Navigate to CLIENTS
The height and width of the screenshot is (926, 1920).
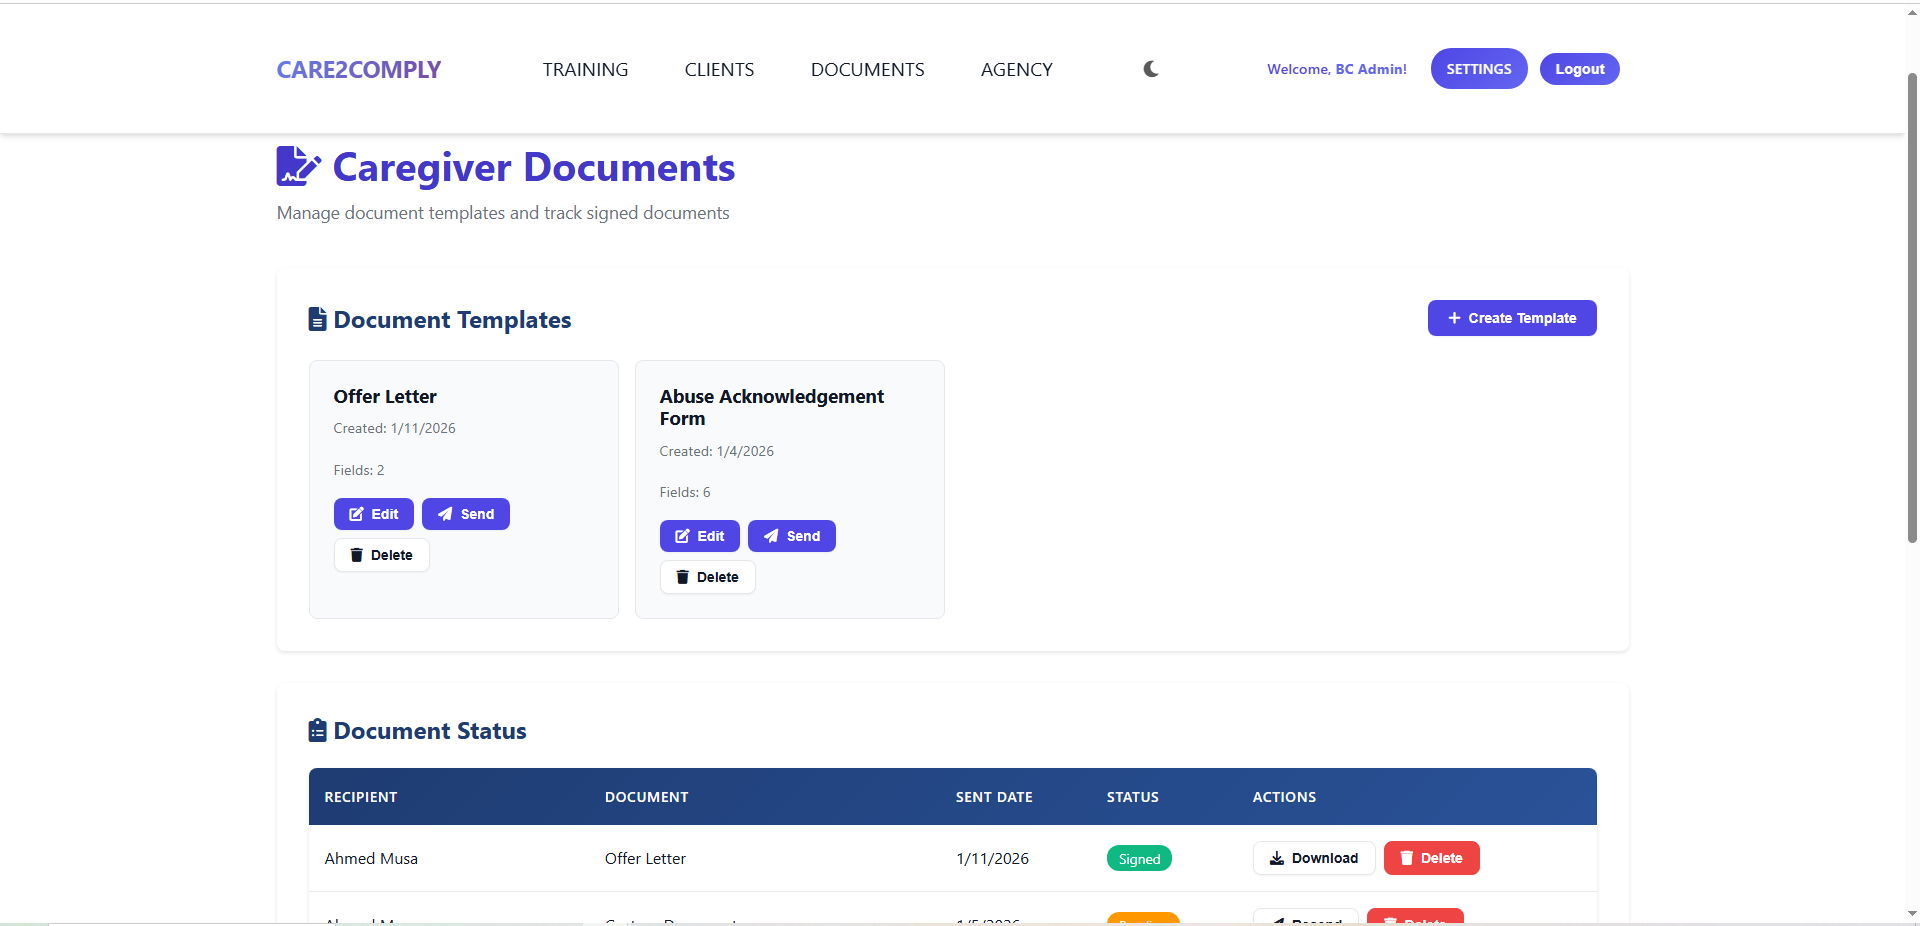[x=719, y=69]
